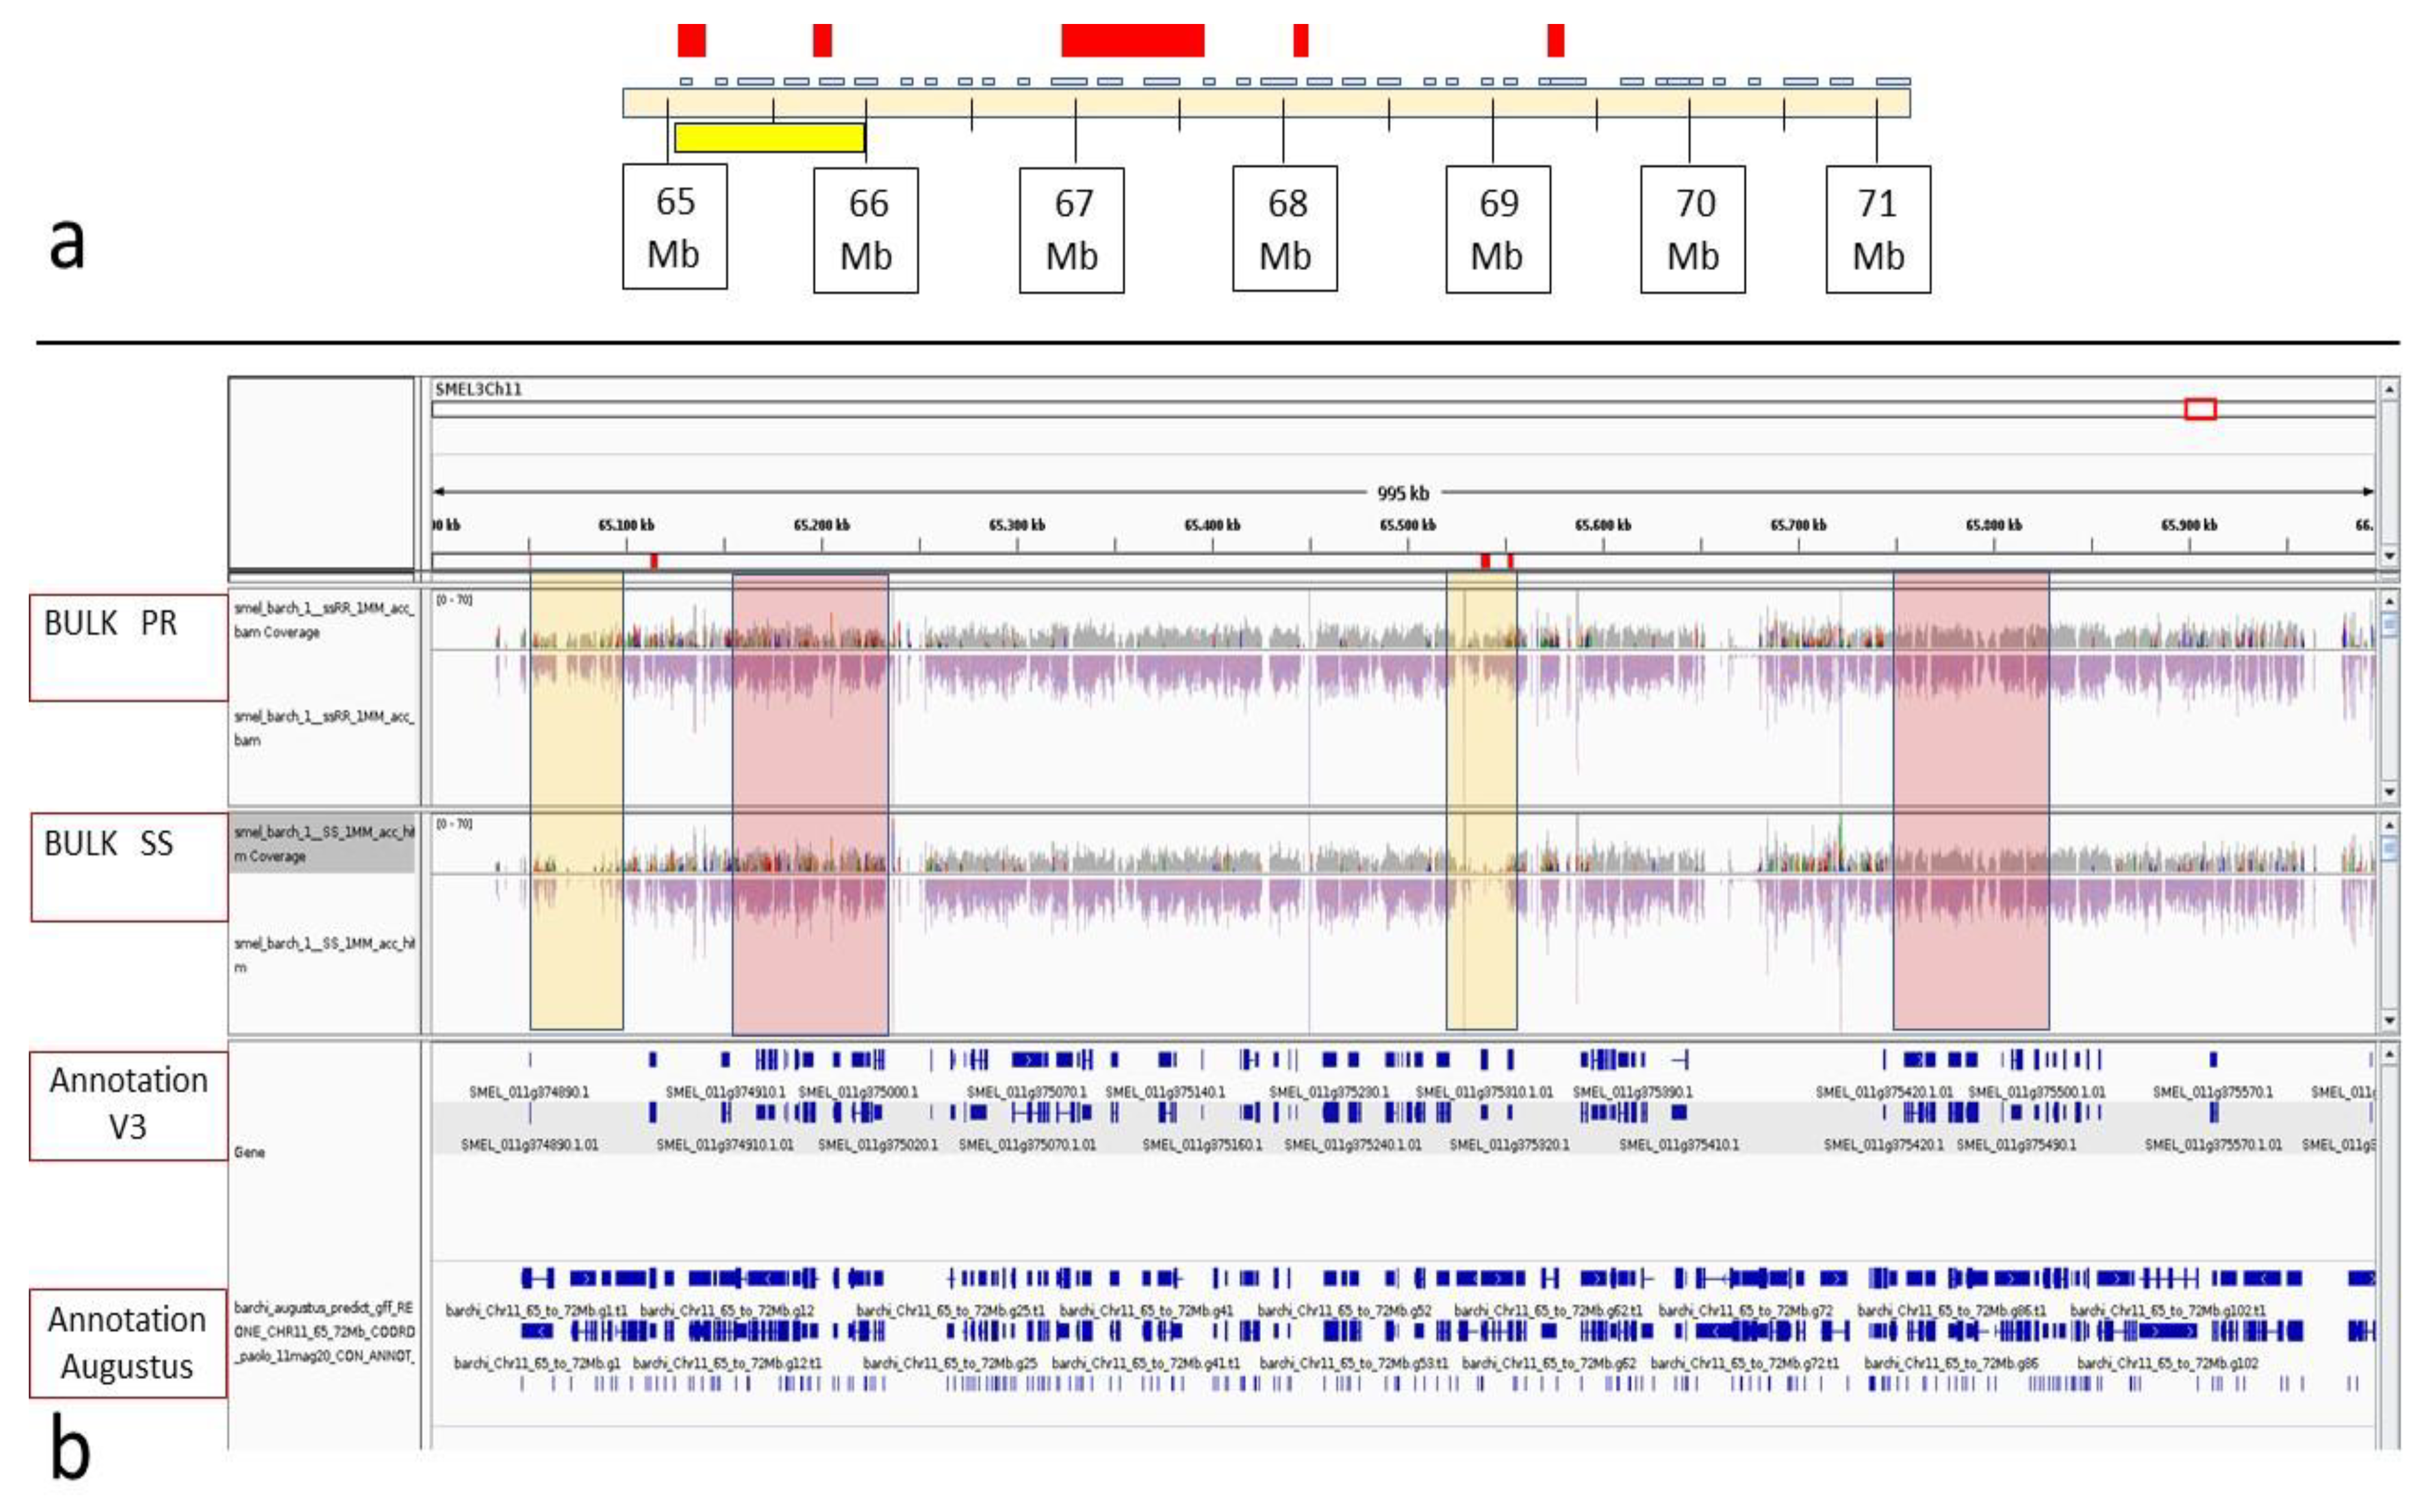Click gene label SMEL_011g374890.1
The image size is (2420, 1512).
[529, 1092]
